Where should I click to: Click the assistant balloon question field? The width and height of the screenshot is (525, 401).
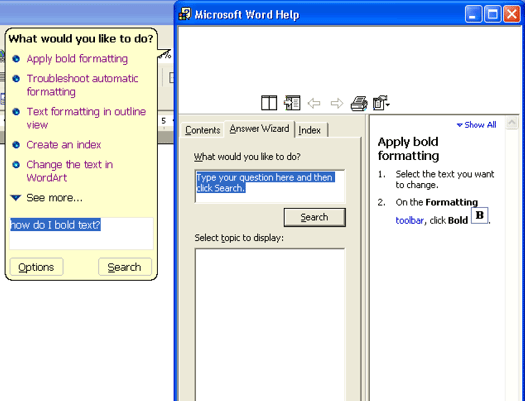point(81,233)
